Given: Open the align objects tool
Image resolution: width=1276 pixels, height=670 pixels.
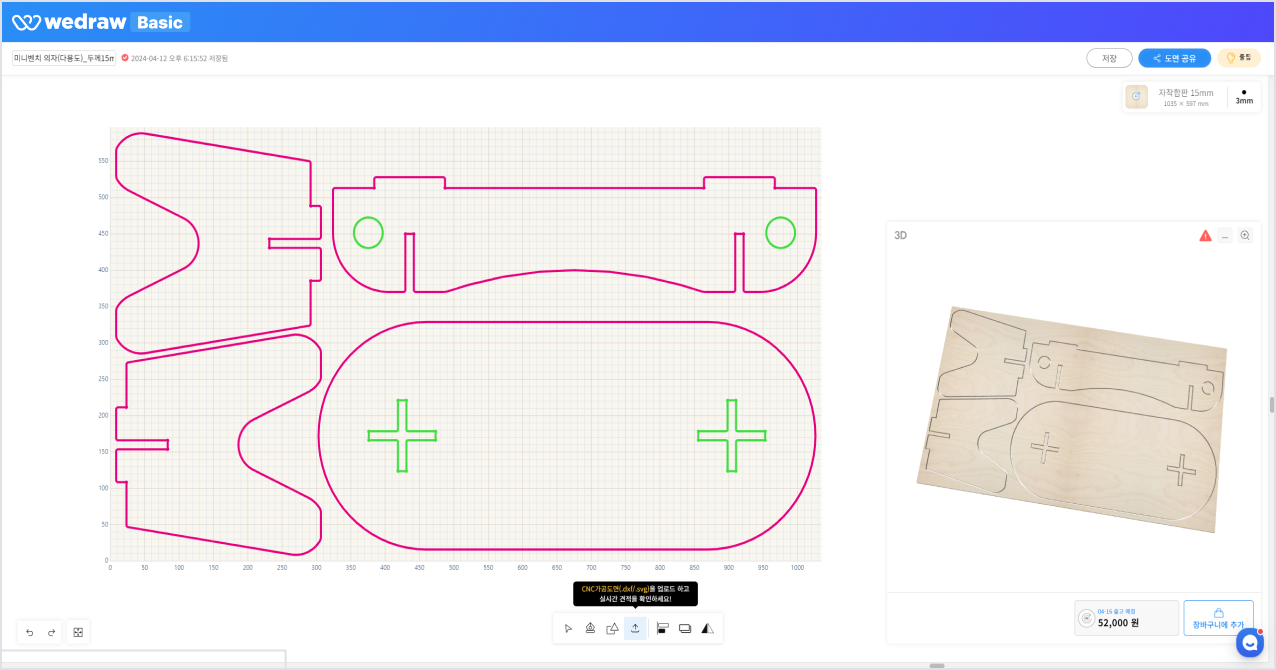Looking at the screenshot, I should [x=662, y=628].
